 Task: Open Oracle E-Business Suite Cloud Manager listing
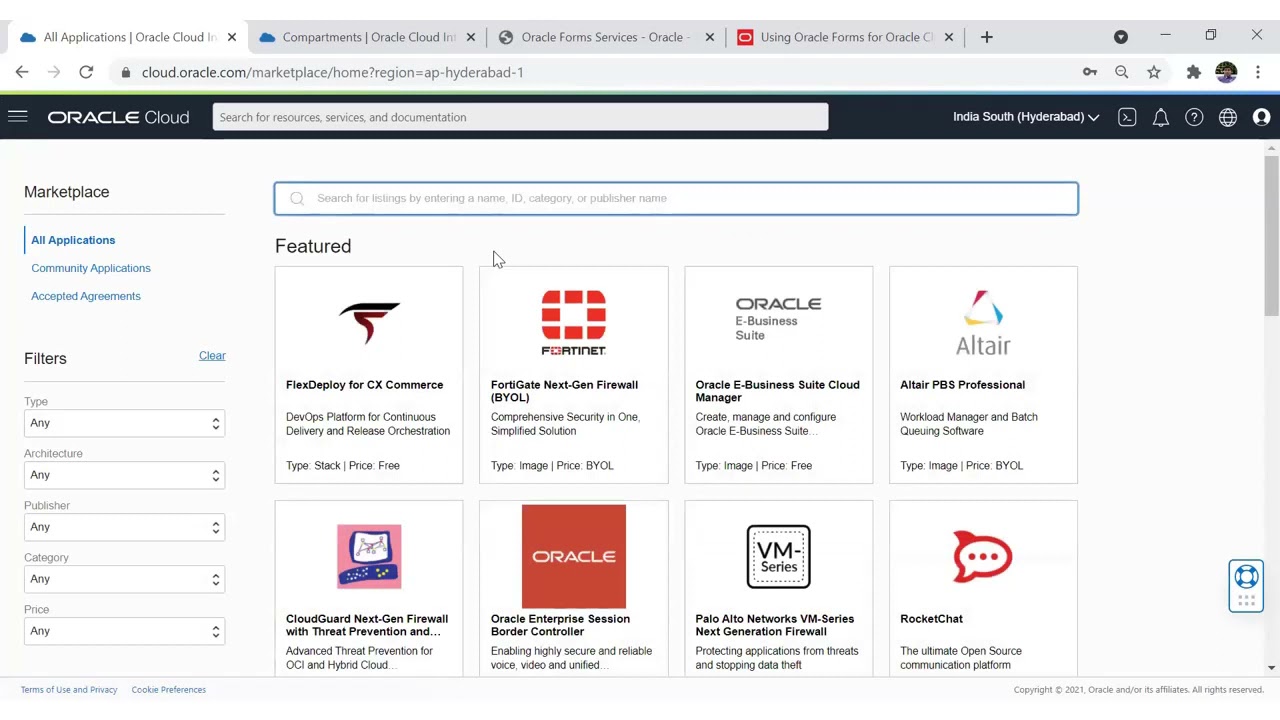click(777, 391)
